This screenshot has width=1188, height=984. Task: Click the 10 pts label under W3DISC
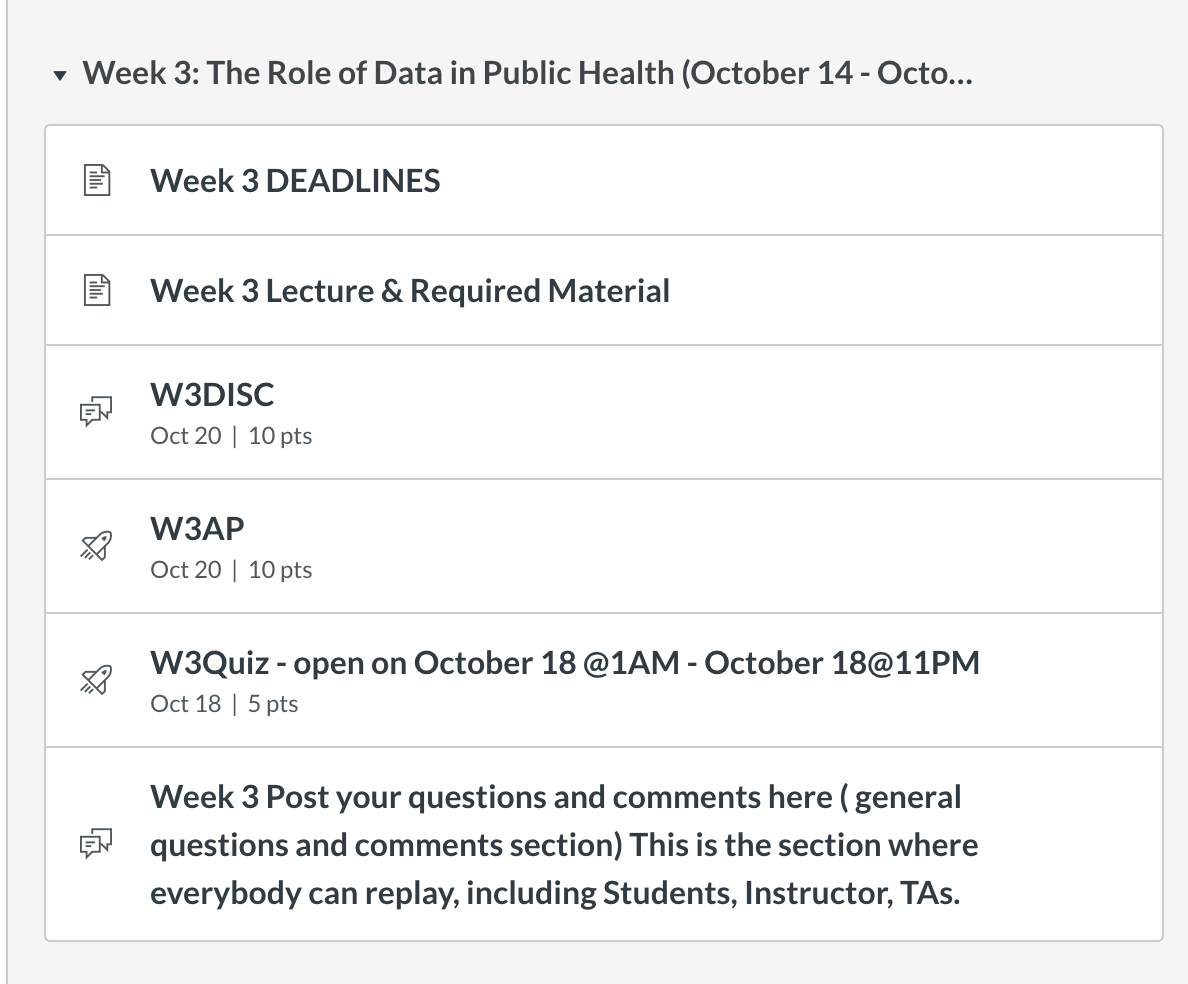280,436
